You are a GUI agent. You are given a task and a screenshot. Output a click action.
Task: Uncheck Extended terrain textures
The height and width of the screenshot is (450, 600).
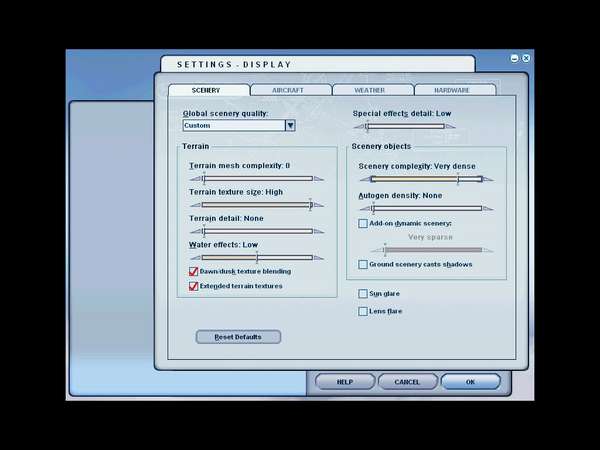[193, 286]
